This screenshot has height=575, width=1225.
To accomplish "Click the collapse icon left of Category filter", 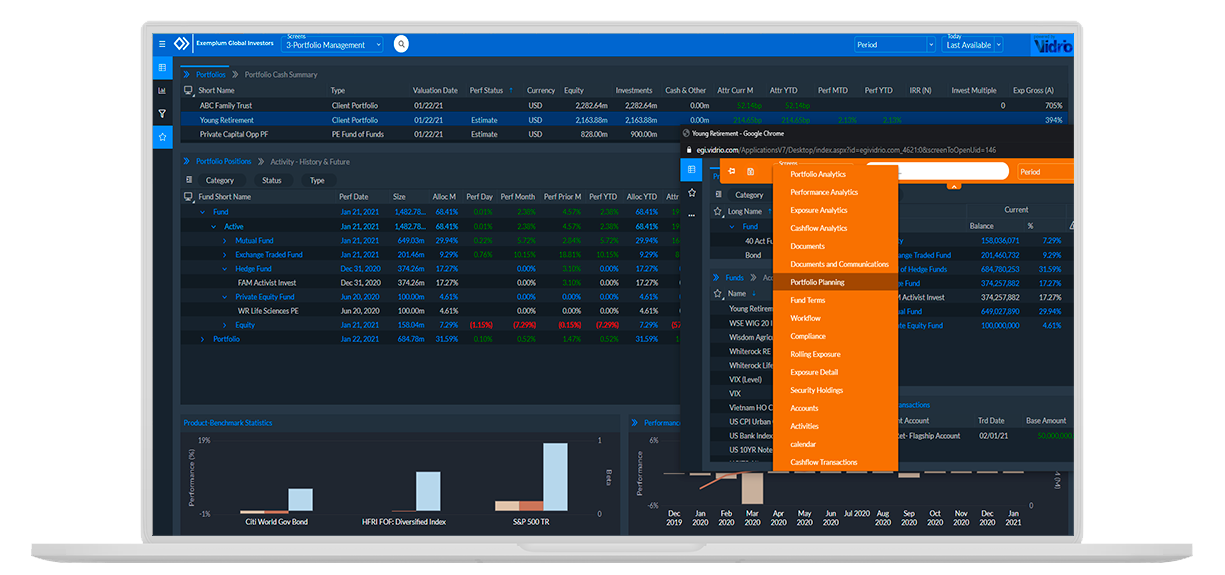I will coord(190,180).
